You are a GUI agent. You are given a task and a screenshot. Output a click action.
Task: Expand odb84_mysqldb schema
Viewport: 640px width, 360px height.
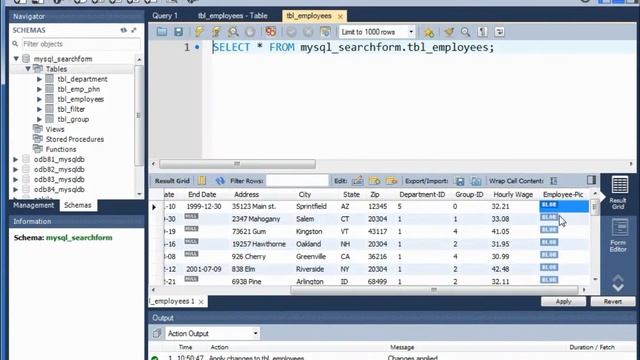[x=16, y=189]
